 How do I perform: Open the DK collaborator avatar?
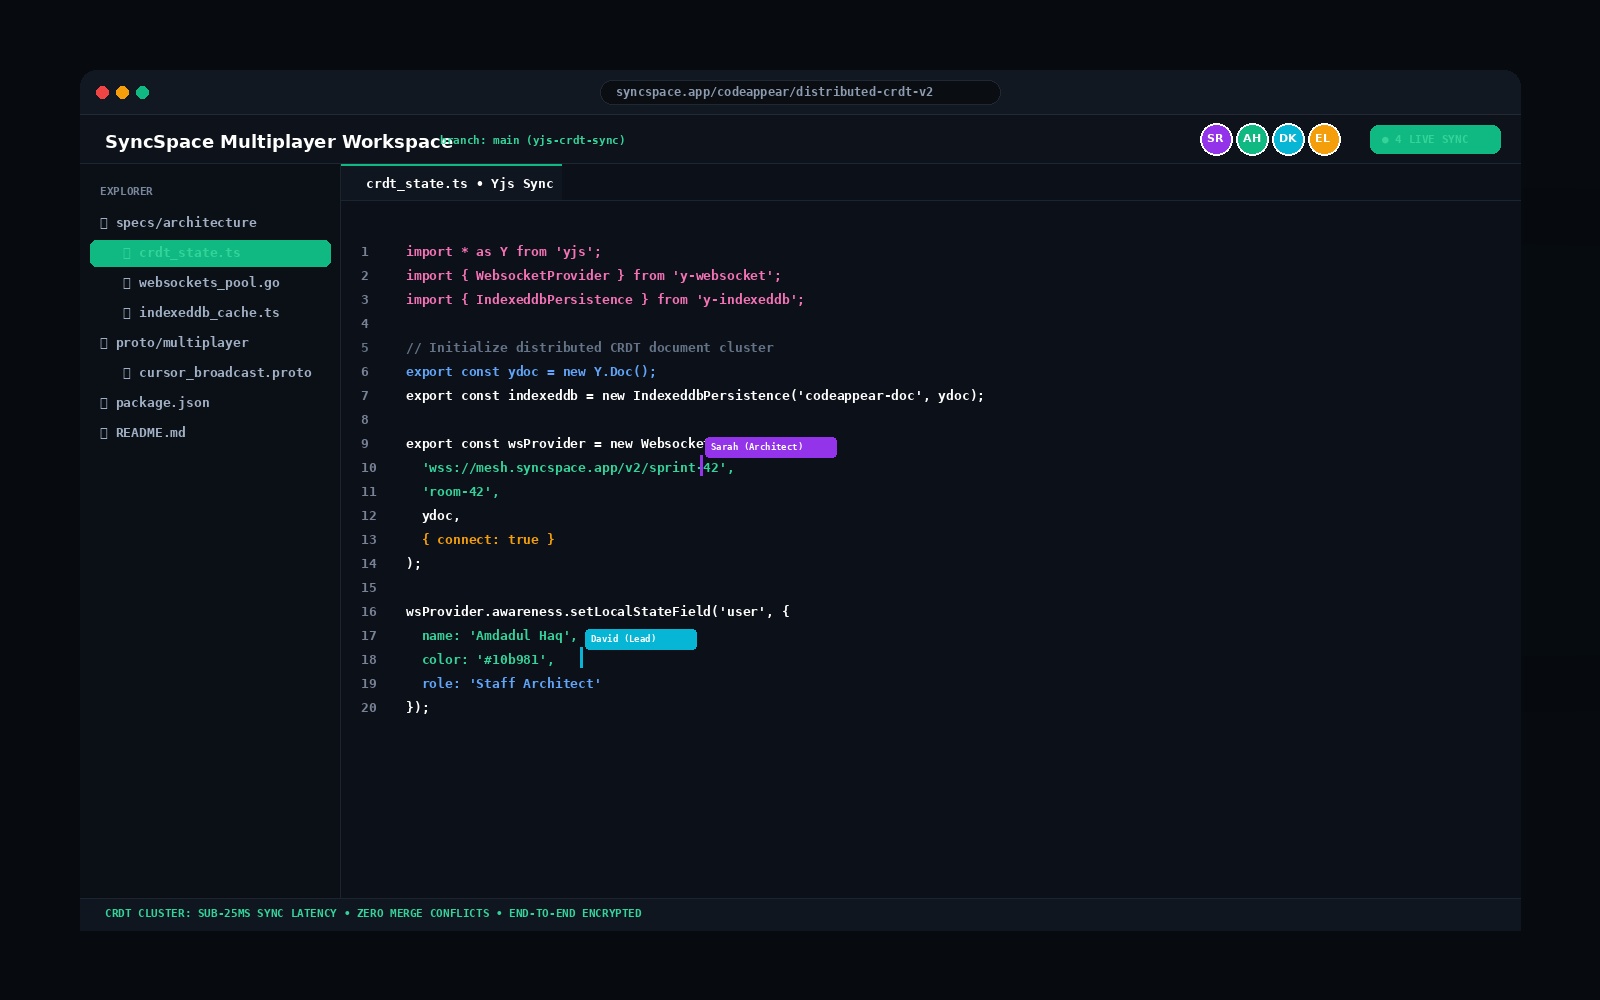(x=1288, y=139)
